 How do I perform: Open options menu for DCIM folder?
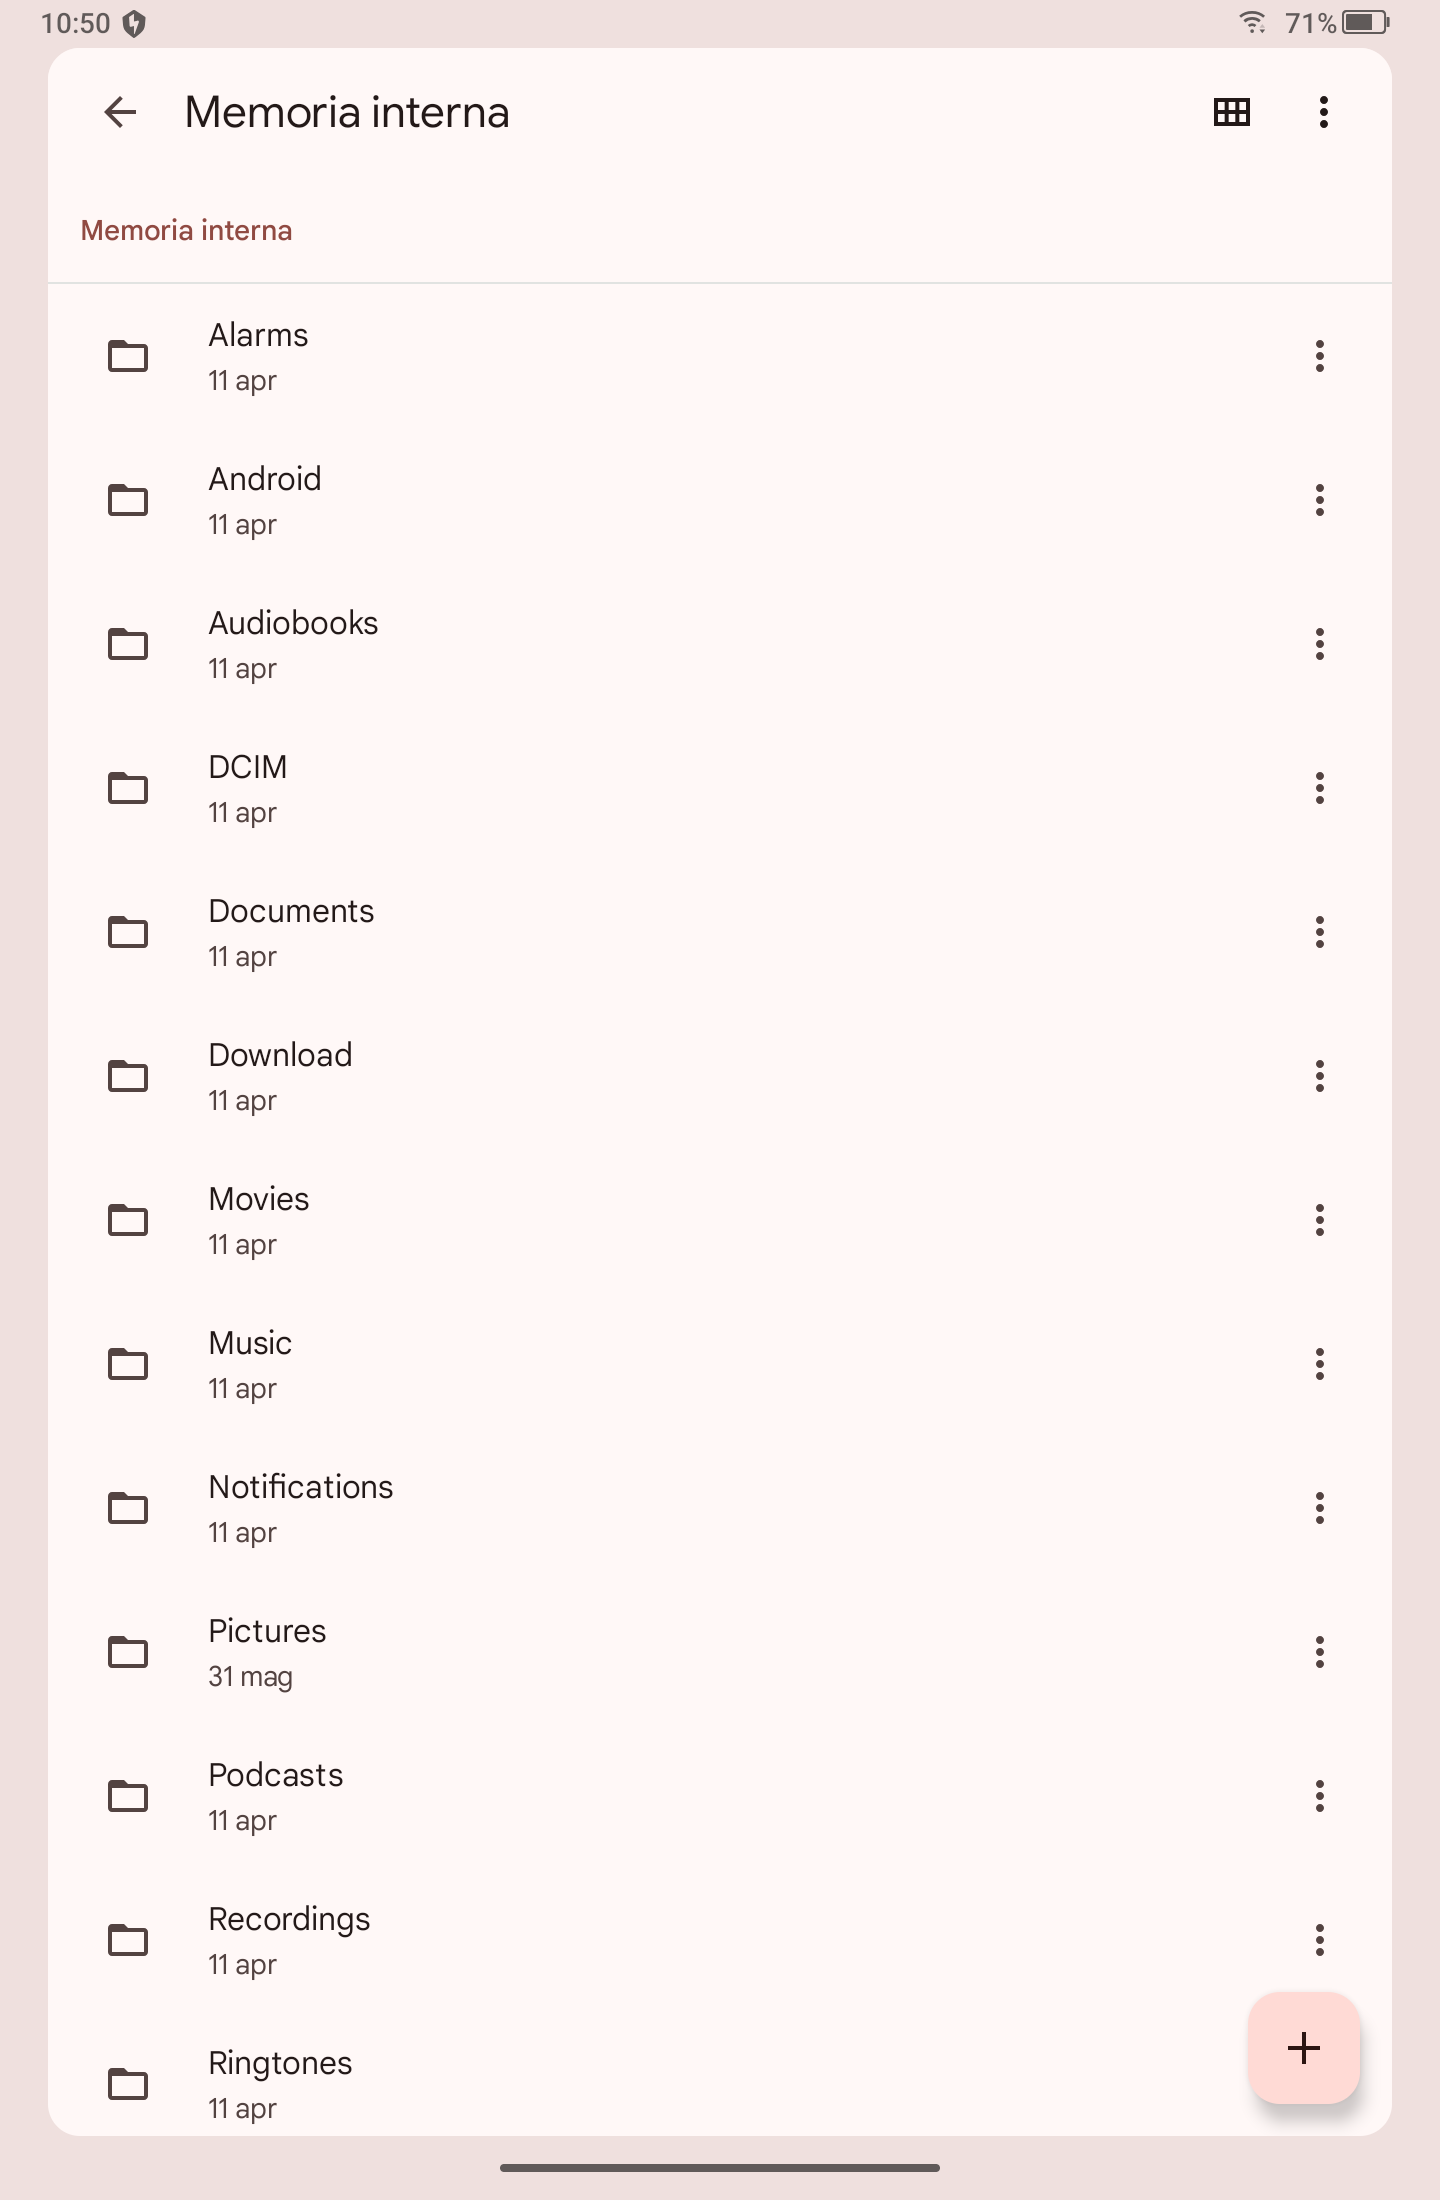[1320, 788]
